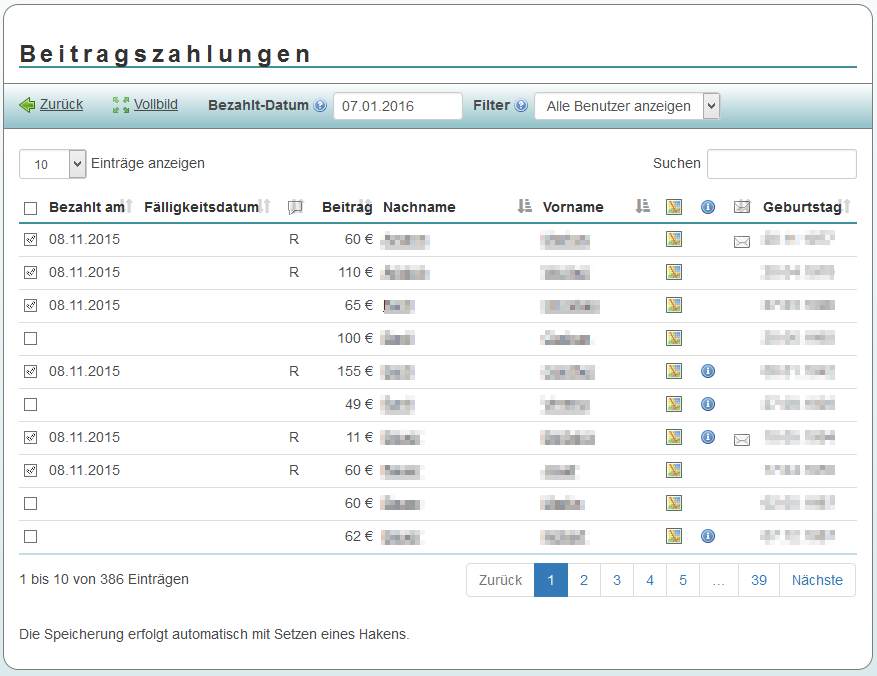Go to page 2 of results
Screen dimensions: 877x676
pyautogui.click(x=584, y=580)
